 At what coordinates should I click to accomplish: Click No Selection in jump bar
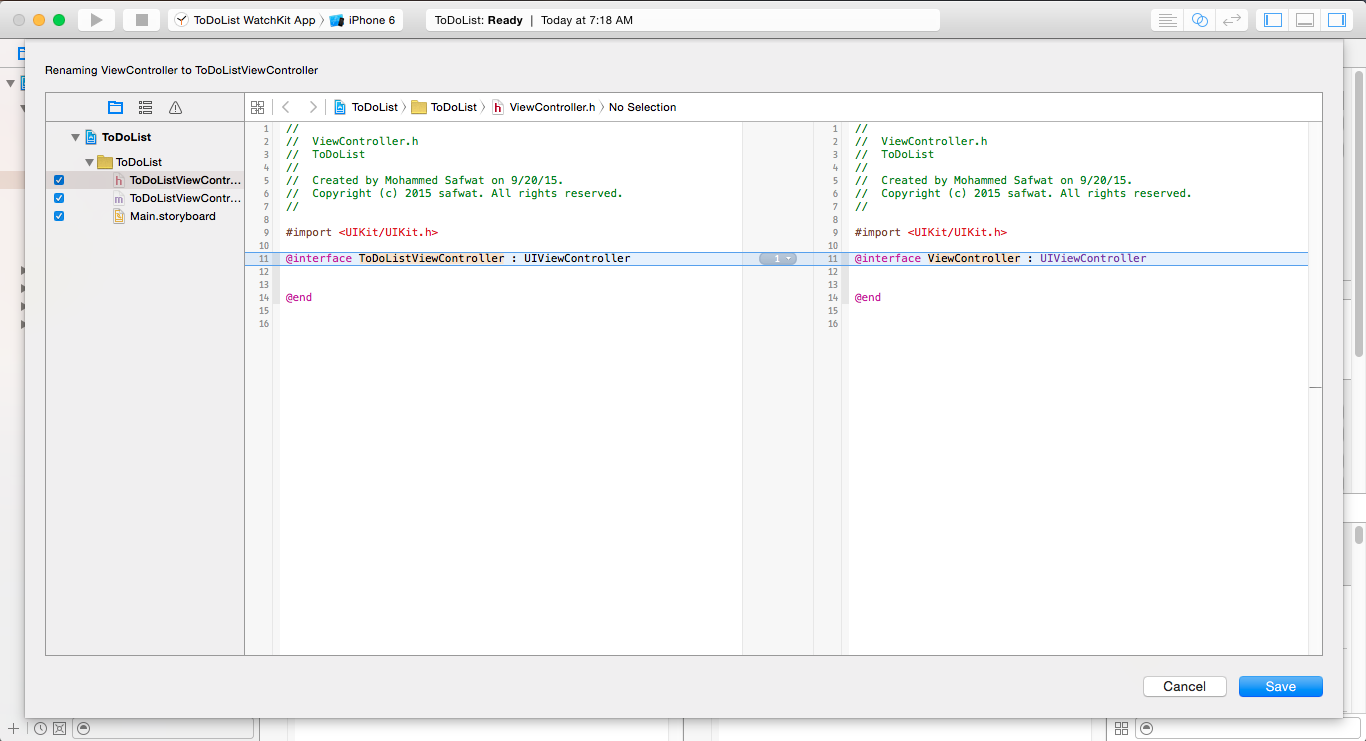tap(643, 107)
